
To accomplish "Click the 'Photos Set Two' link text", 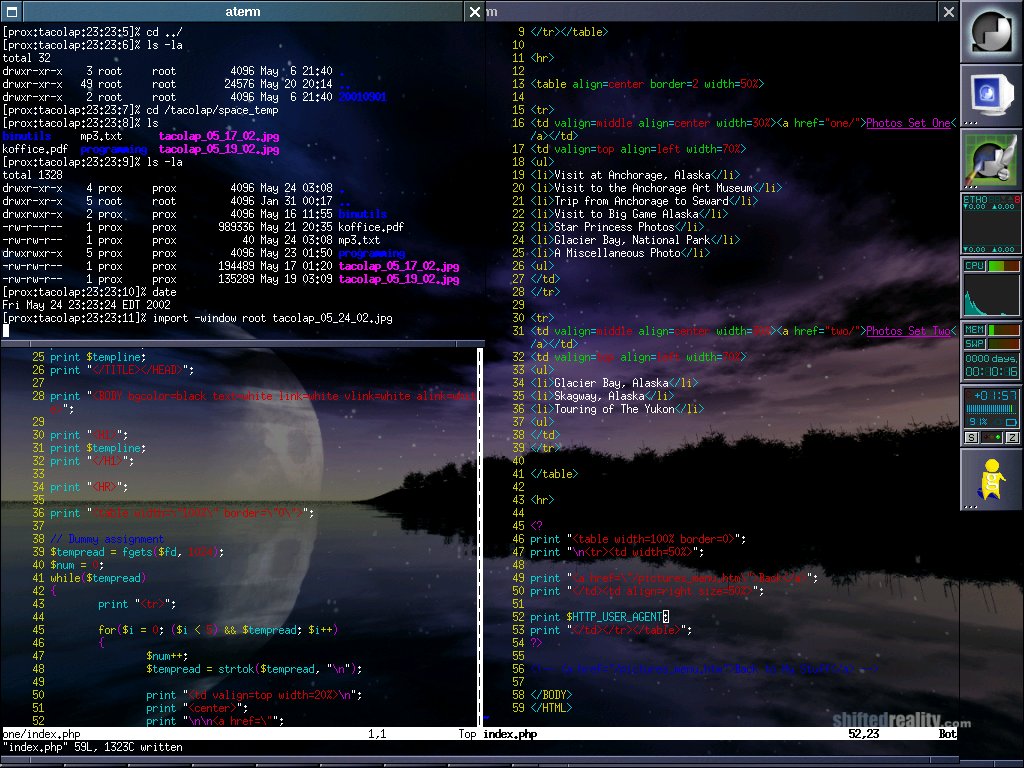I will pos(908,331).
